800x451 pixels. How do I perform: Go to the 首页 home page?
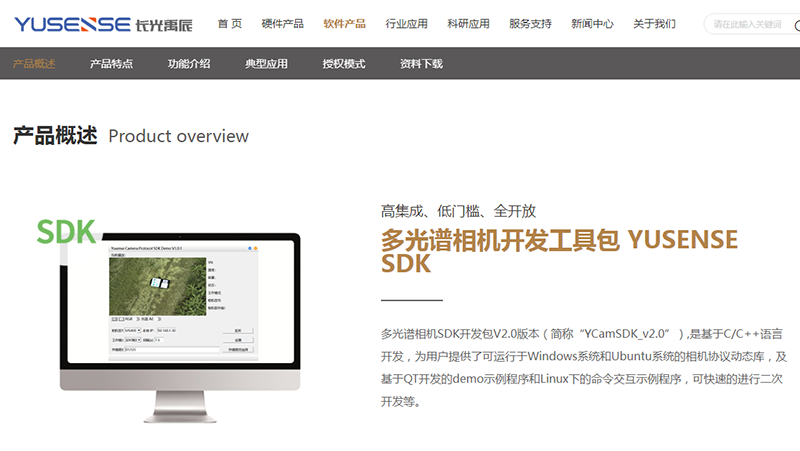tap(229, 24)
